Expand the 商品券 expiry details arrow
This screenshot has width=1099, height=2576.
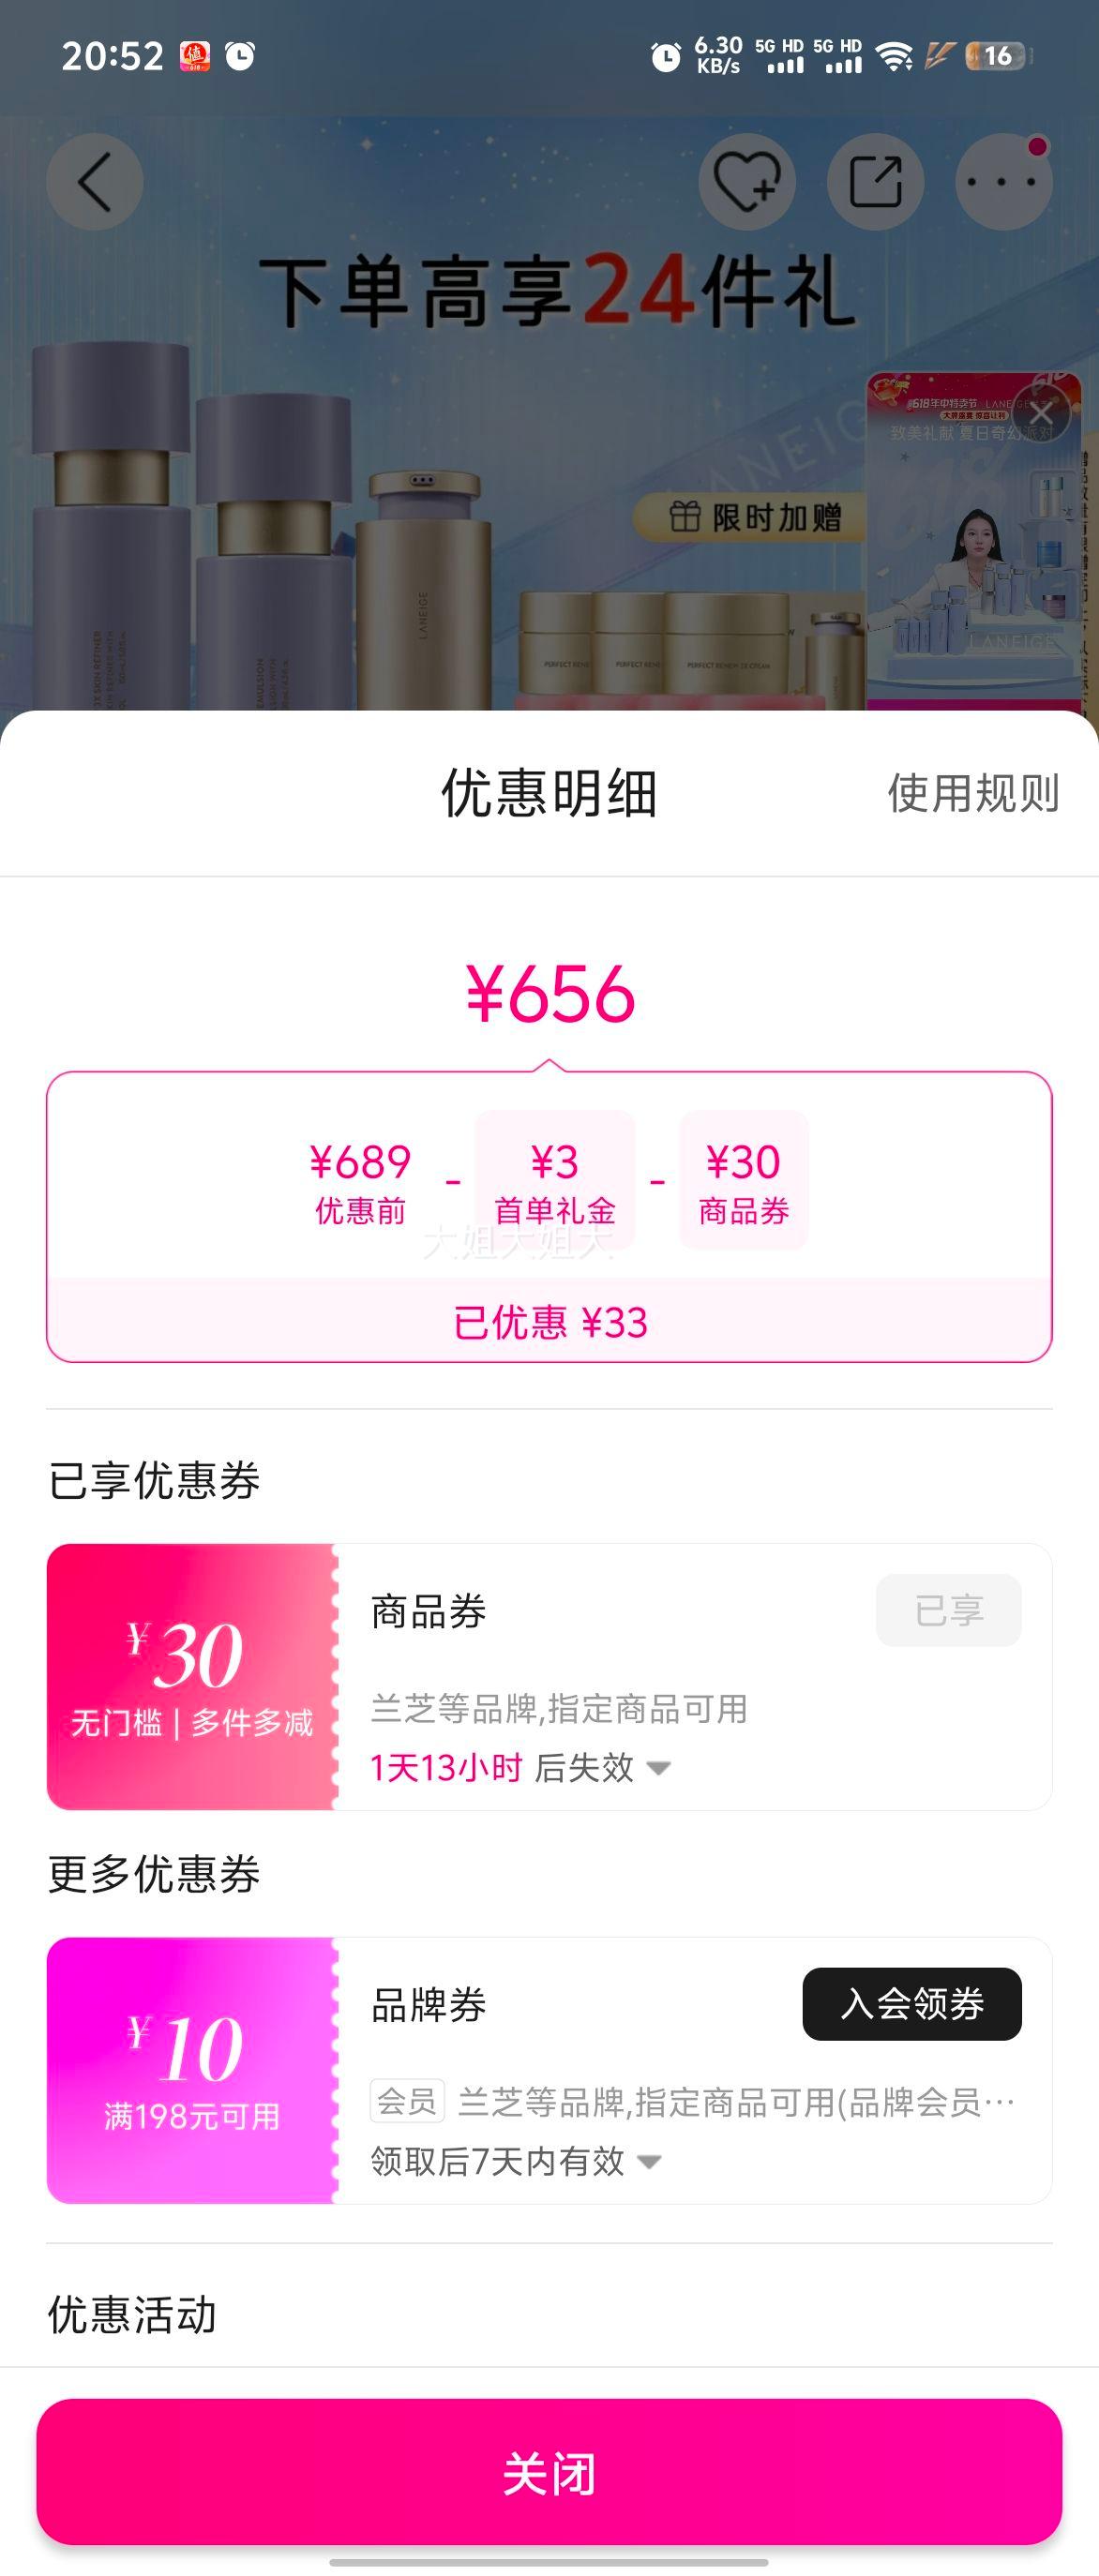tap(658, 1768)
